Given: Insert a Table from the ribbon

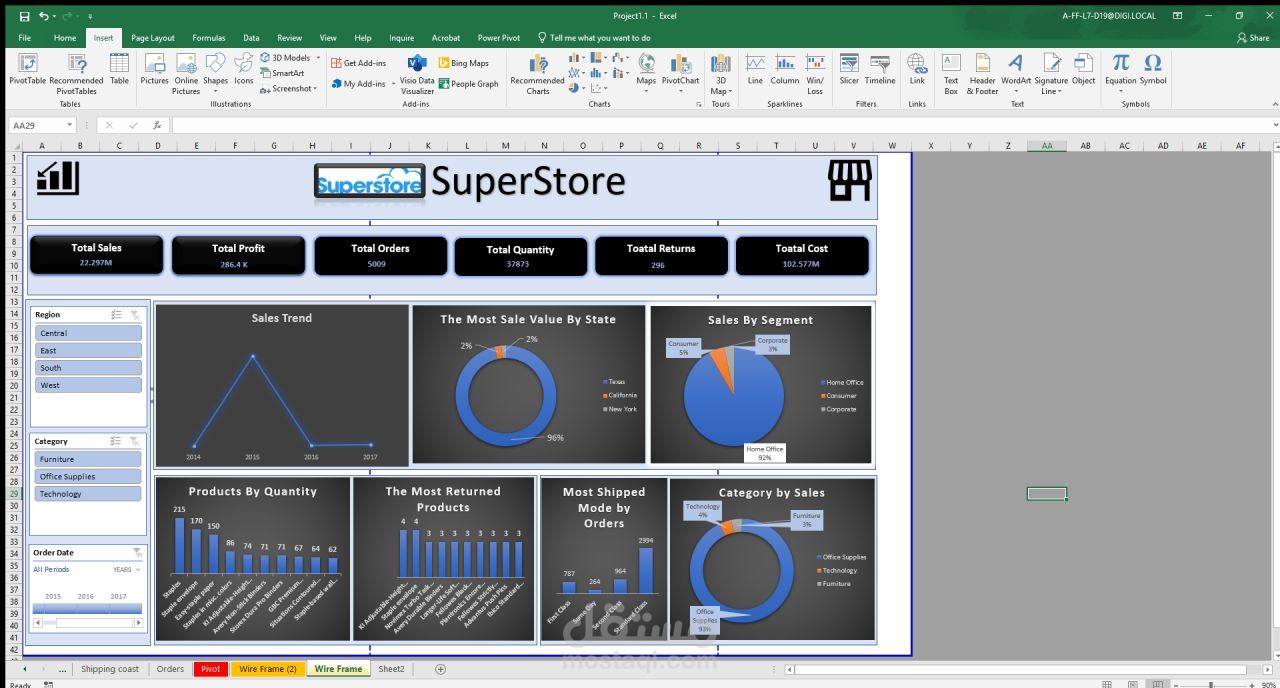Looking at the screenshot, I should coord(119,70).
